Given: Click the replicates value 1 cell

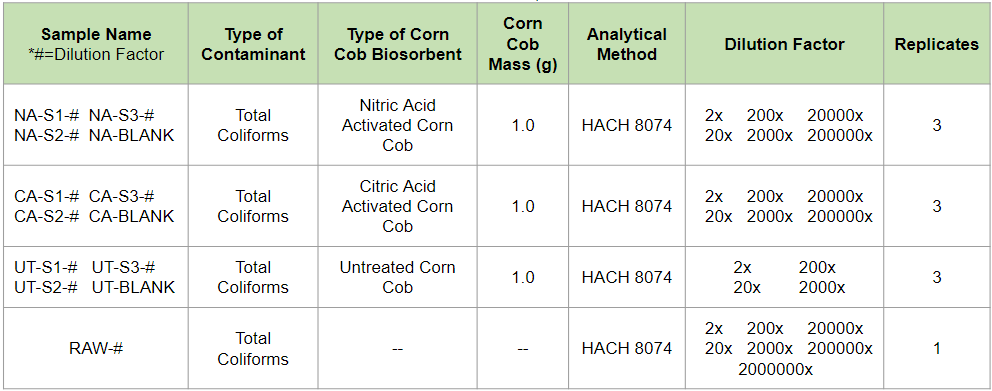Looking at the screenshot, I should pyautogui.click(x=936, y=349).
